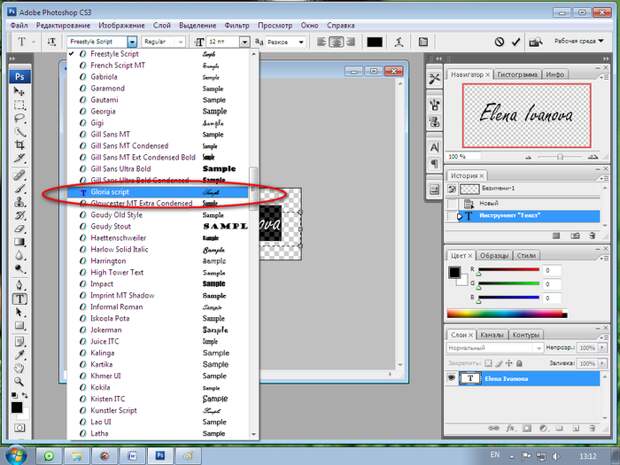Toggle Quick Mask mode
This screenshot has width=620, height=465.
19,427
